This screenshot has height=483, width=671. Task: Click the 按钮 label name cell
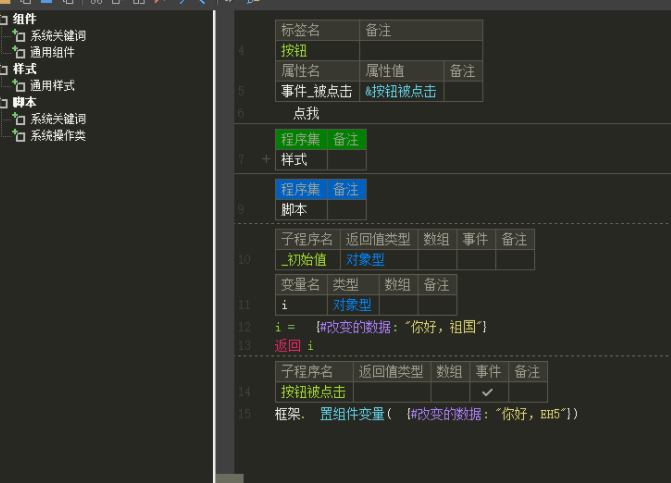tap(317, 50)
